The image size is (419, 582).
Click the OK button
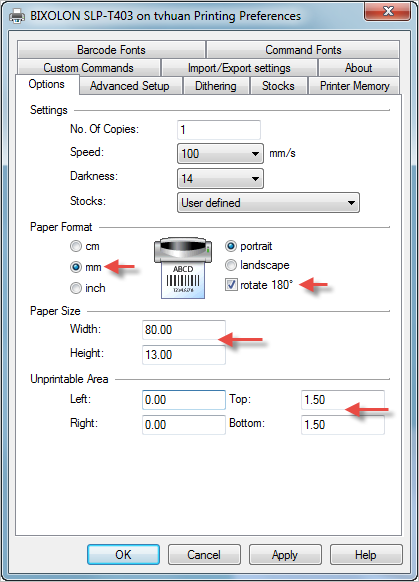(x=123, y=555)
